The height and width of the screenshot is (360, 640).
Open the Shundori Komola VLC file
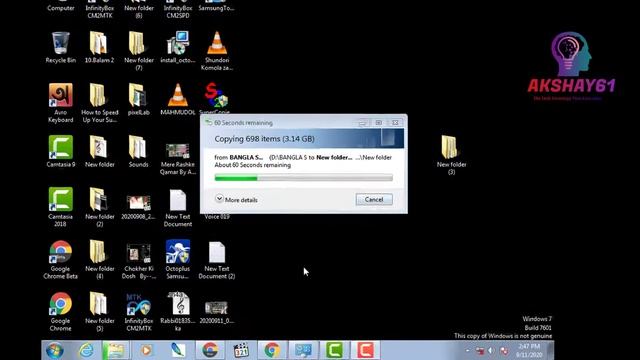[217, 51]
